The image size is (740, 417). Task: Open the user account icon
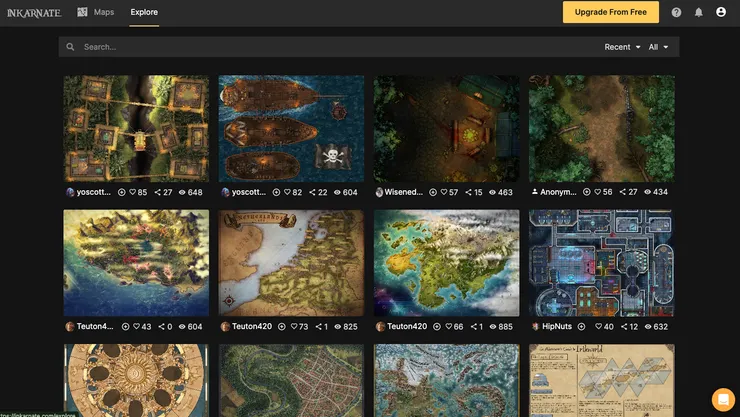coord(721,12)
